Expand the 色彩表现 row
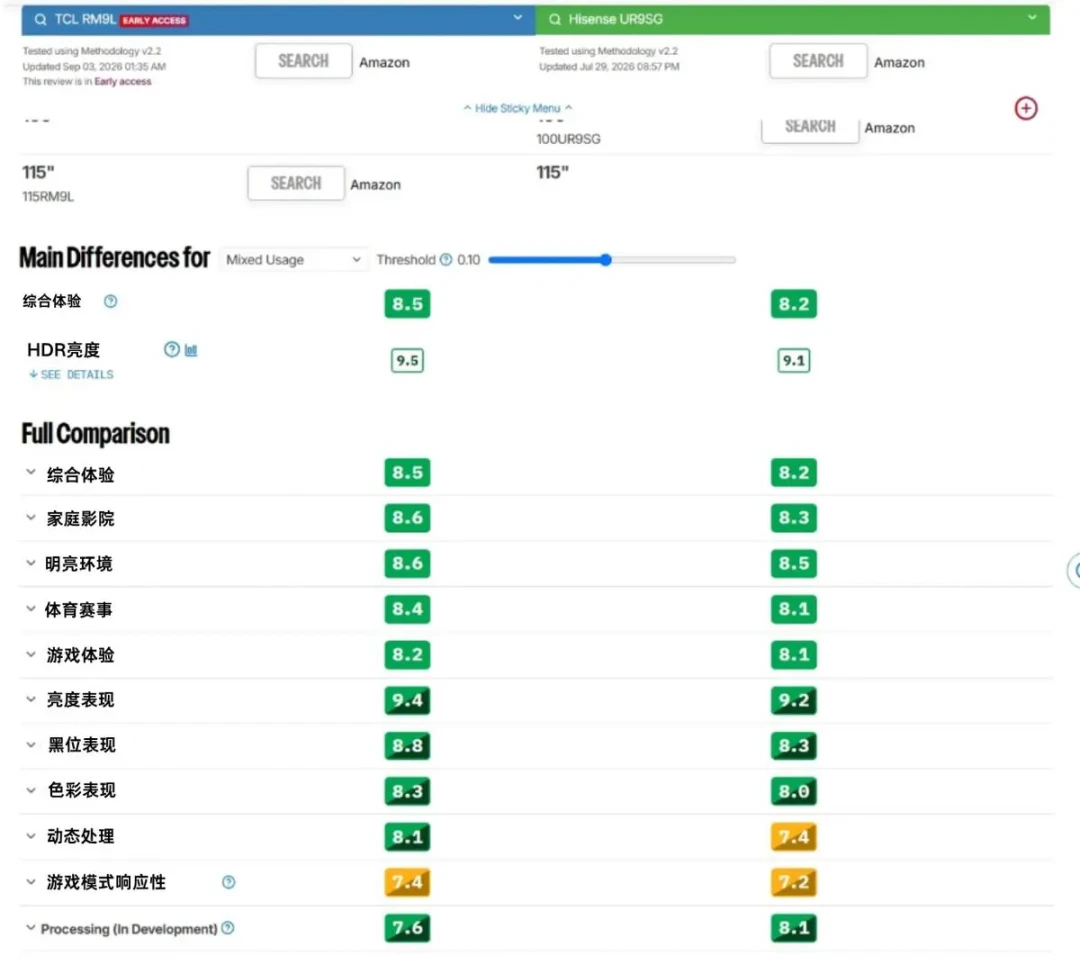 tap(30, 791)
